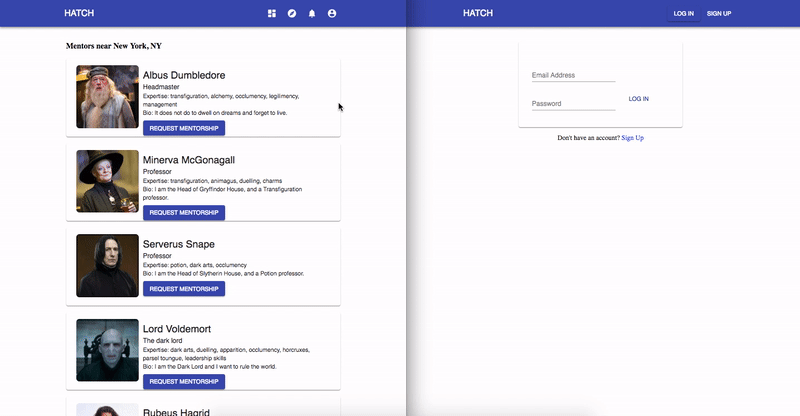Screen dimensions: 800x416
Task: Select the Rubeus Hagrid name heading
Action: tap(176, 412)
